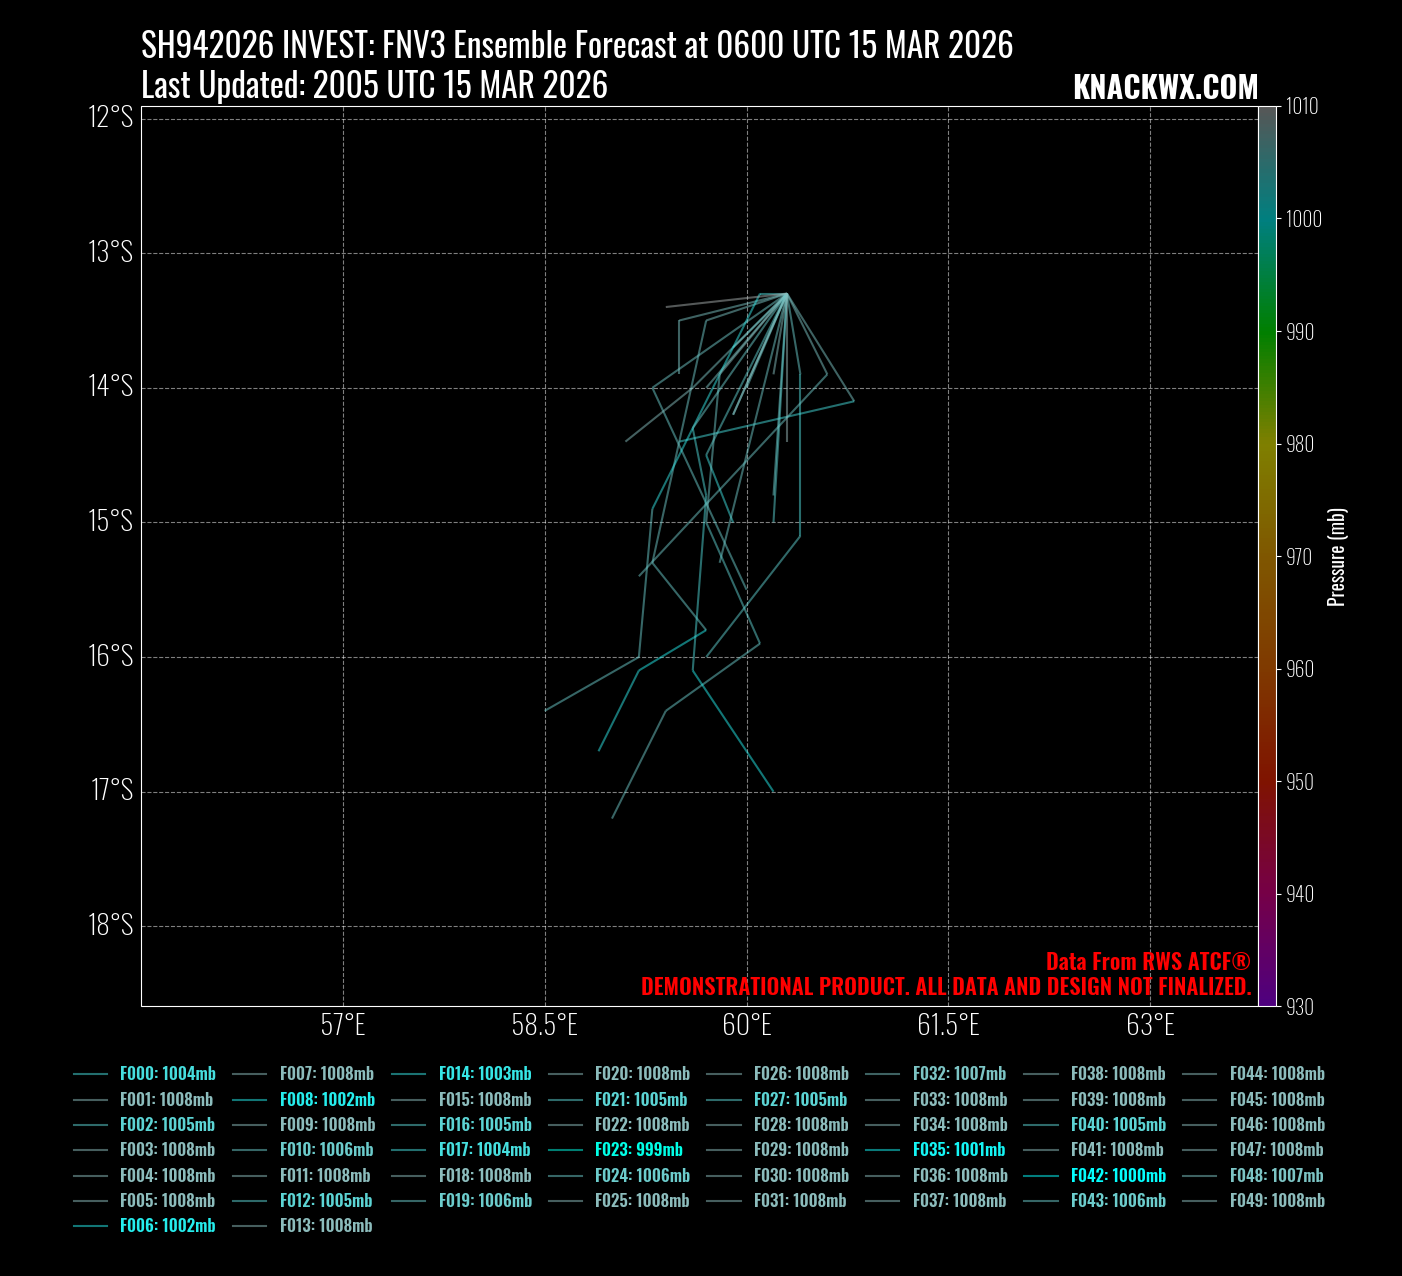Click the F035: 1001mb legend label
Viewport: 1402px width, 1276px height.
[x=958, y=1150]
